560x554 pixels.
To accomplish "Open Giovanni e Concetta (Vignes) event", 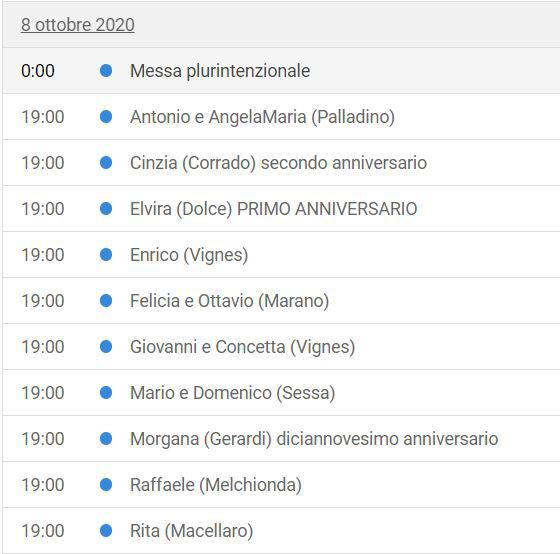I will pos(242,347).
